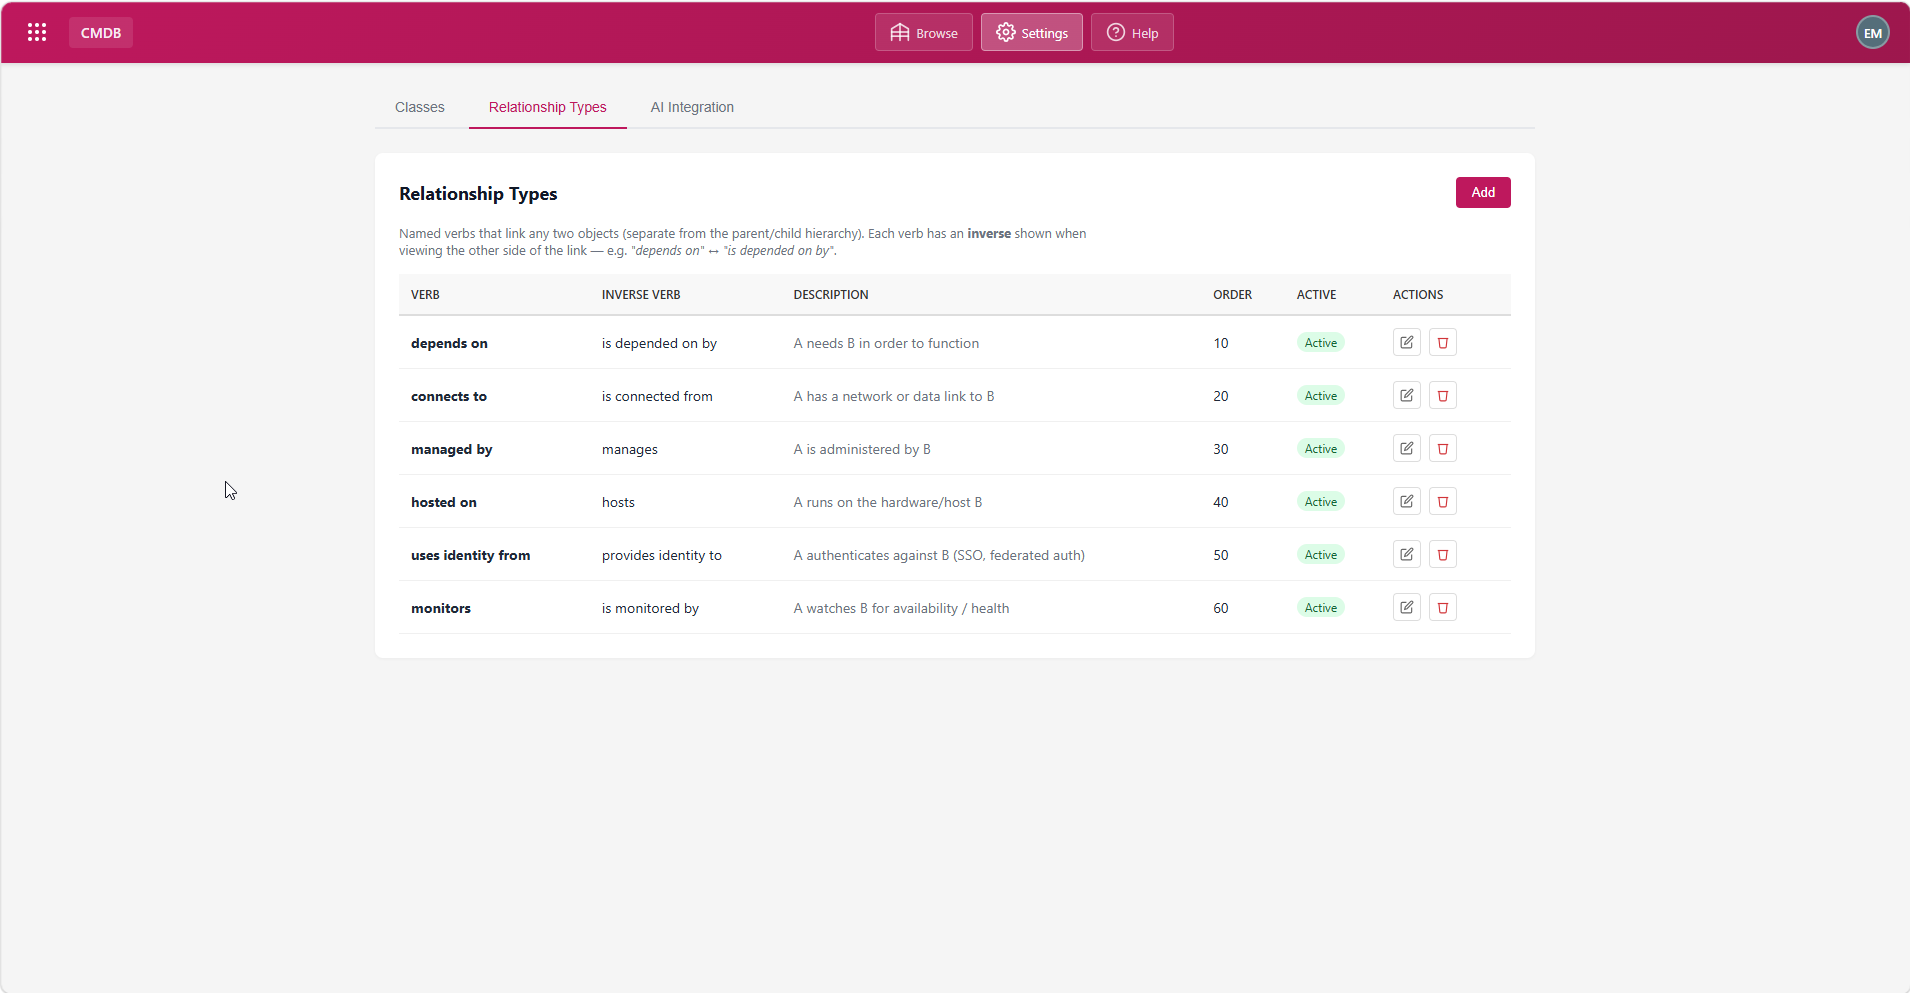Click the Active badge for 'monitors'

1320,607
